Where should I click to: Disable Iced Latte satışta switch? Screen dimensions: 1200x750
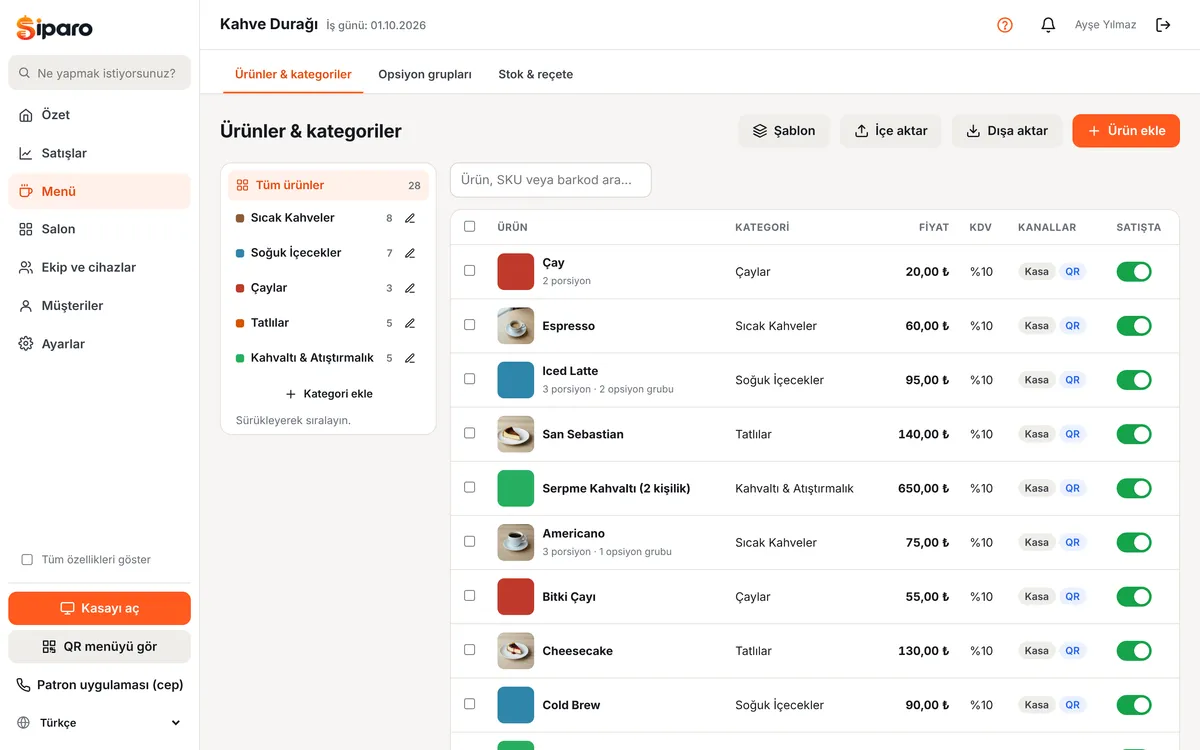pyautogui.click(x=1134, y=380)
